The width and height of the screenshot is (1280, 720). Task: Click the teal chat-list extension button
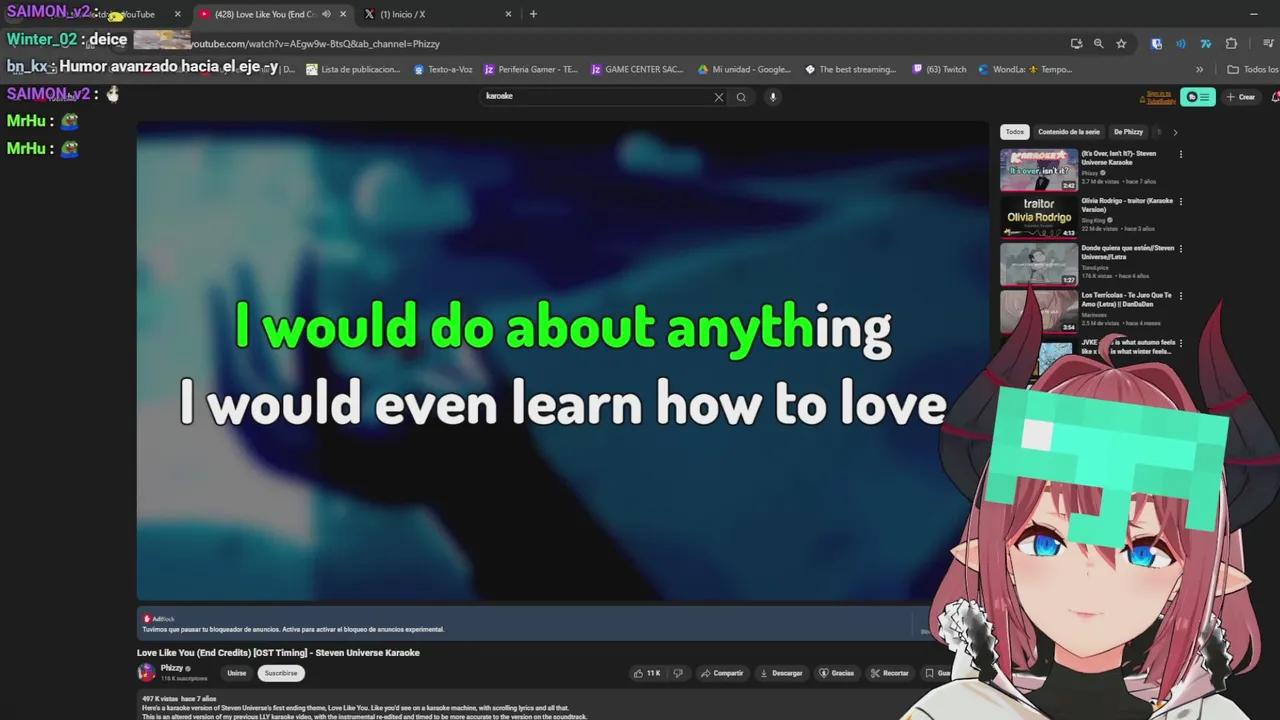(1196, 97)
